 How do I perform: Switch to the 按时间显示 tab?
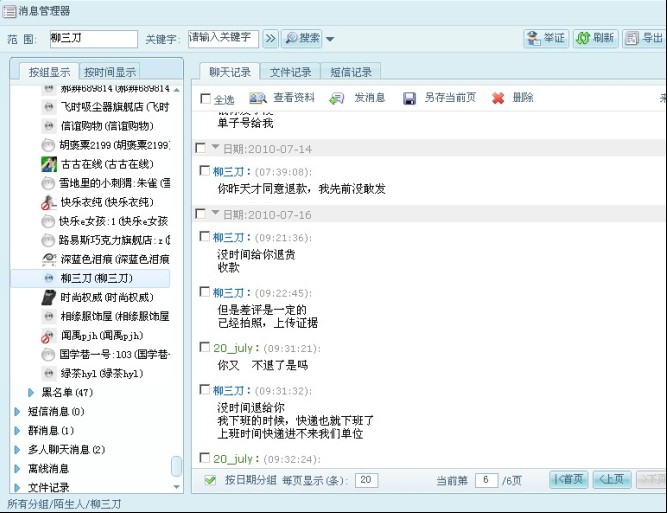click(111, 72)
